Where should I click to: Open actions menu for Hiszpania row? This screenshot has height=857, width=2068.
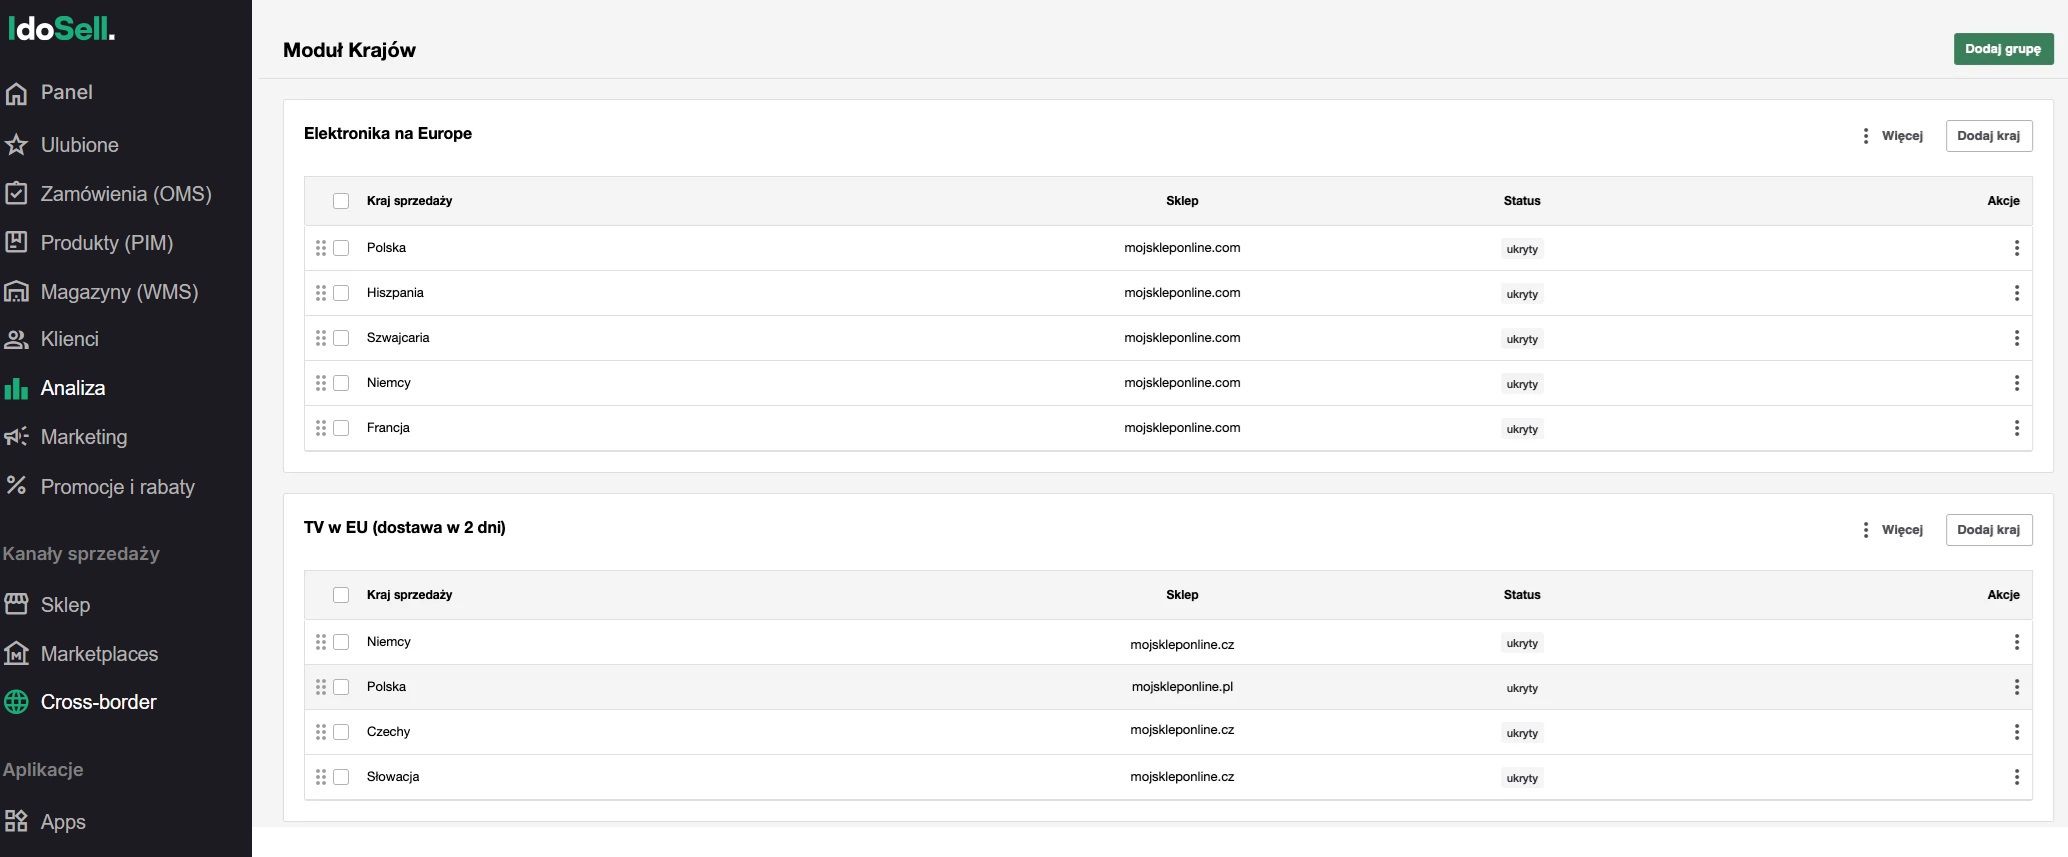click(2016, 293)
